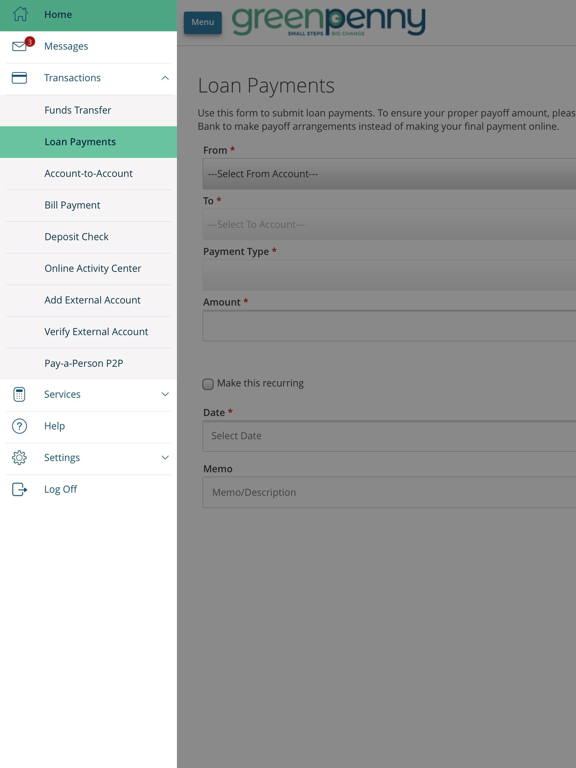Click the Settings gear icon

coord(19,457)
